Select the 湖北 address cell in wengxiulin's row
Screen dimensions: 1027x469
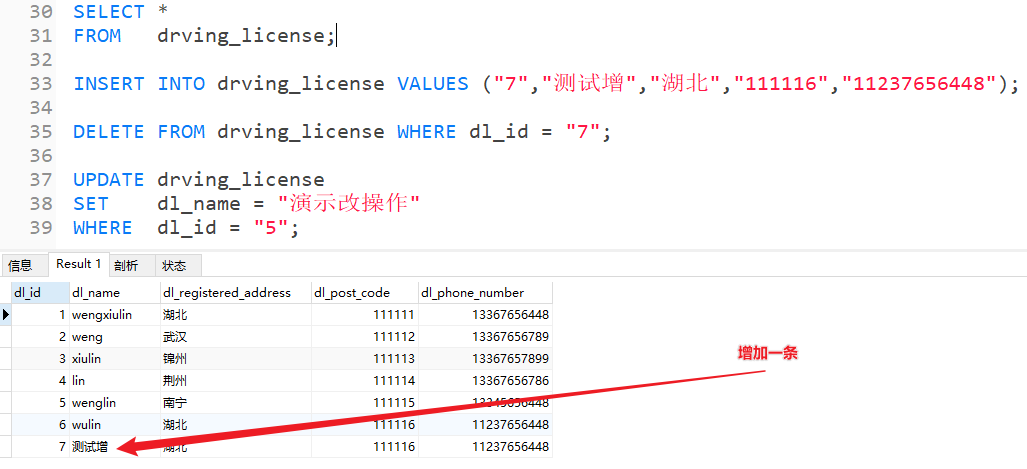click(x=236, y=315)
